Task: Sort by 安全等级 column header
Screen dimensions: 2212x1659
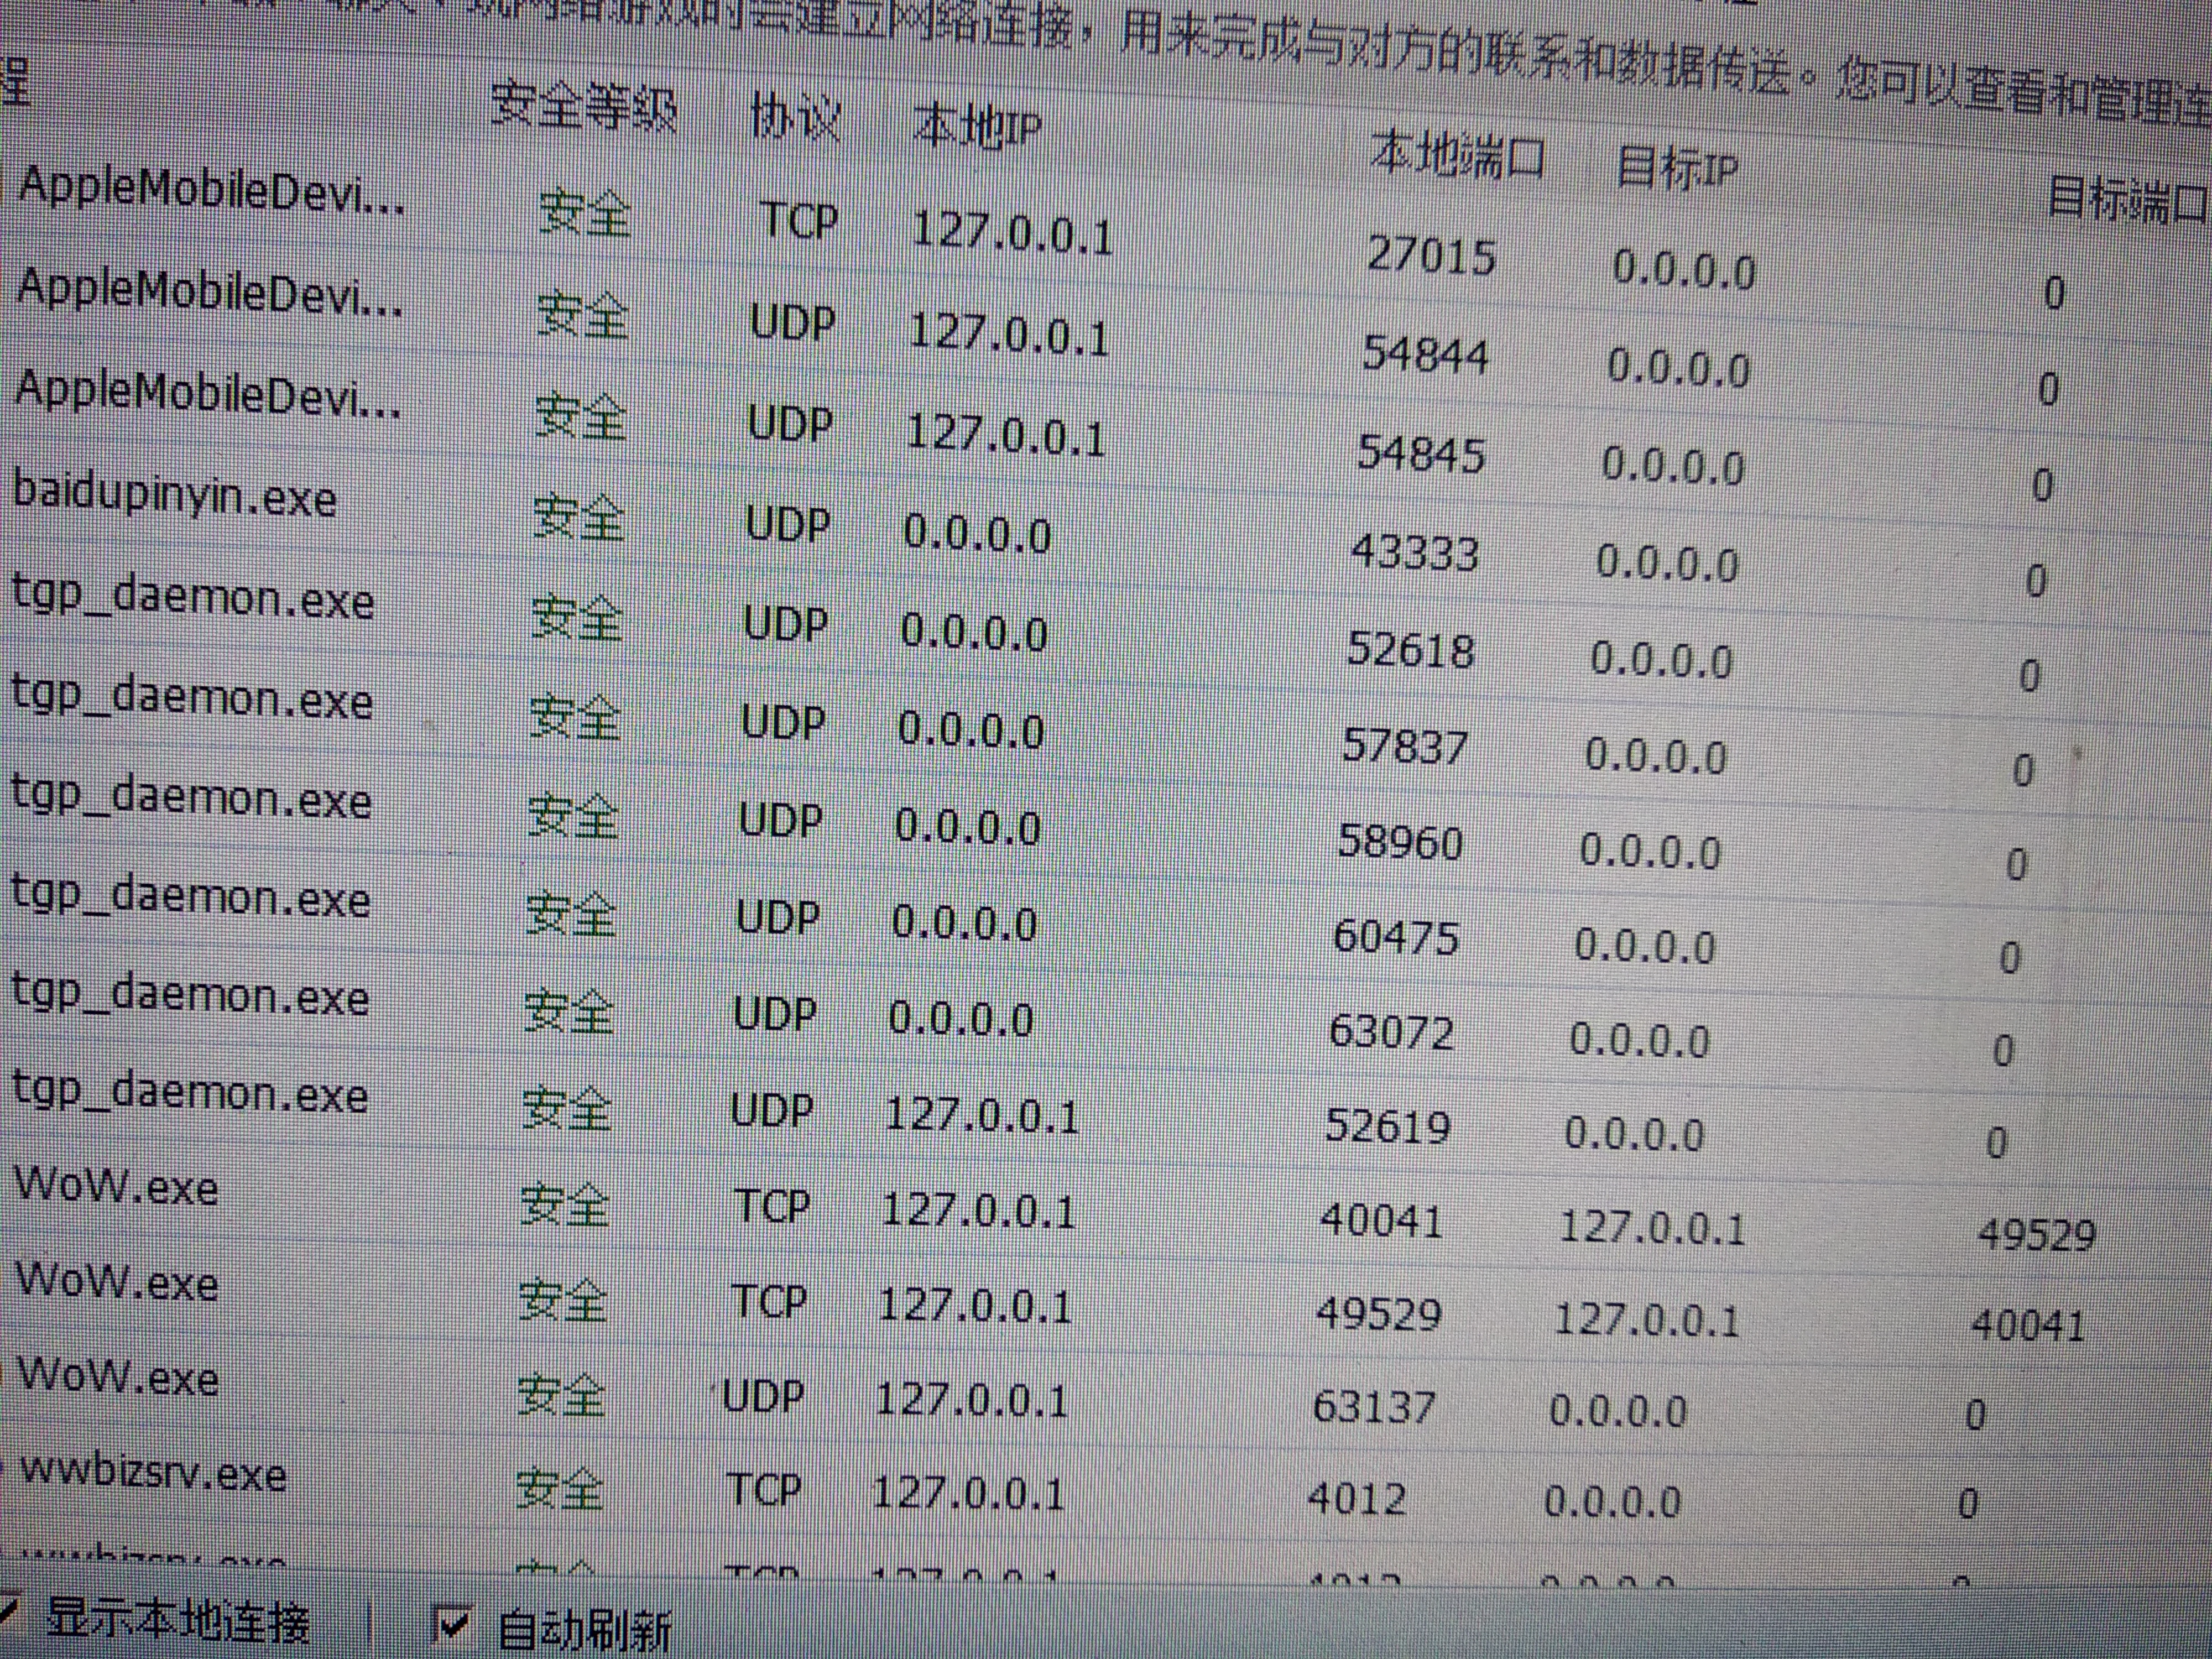Action: coord(583,106)
